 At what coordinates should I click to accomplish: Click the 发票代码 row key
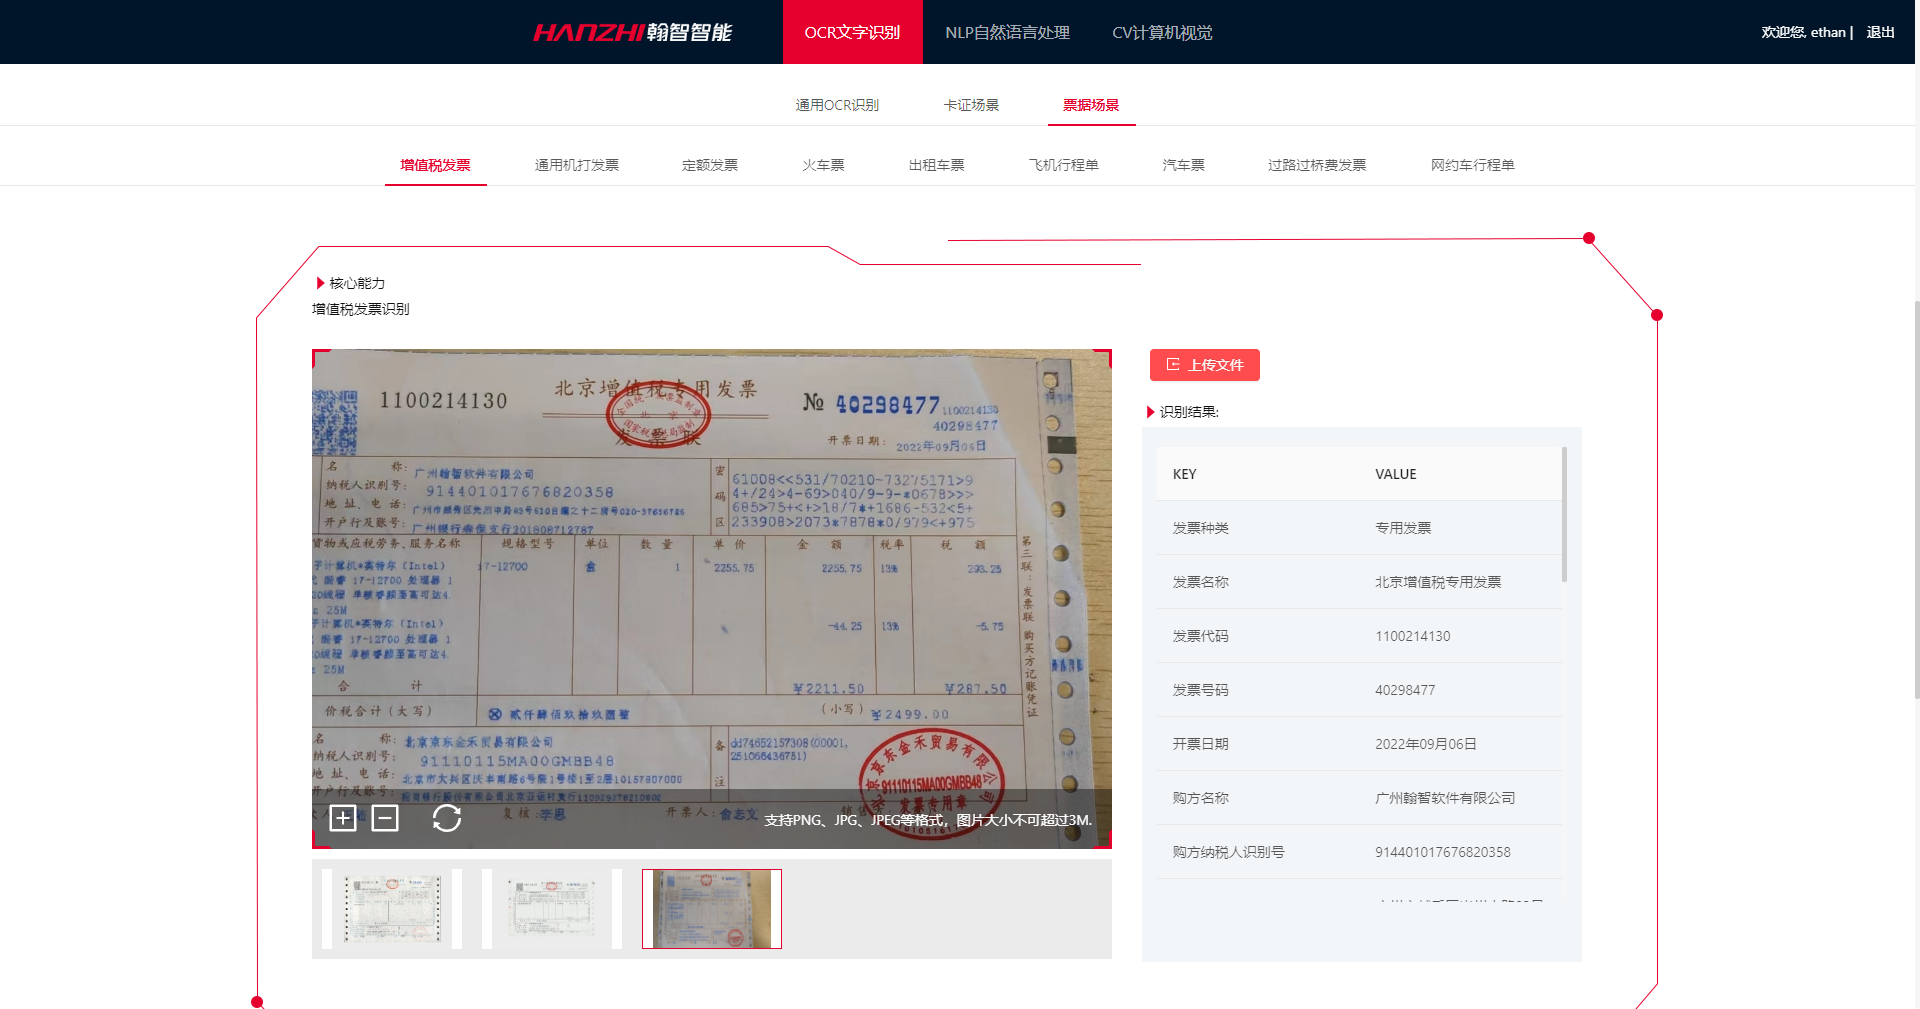point(1201,636)
